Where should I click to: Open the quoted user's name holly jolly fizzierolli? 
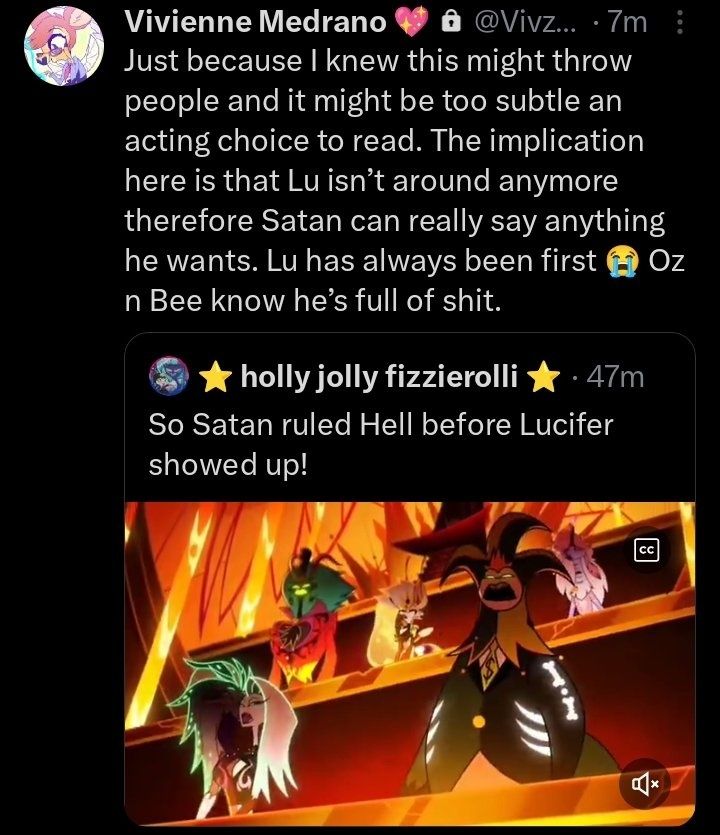(379, 376)
